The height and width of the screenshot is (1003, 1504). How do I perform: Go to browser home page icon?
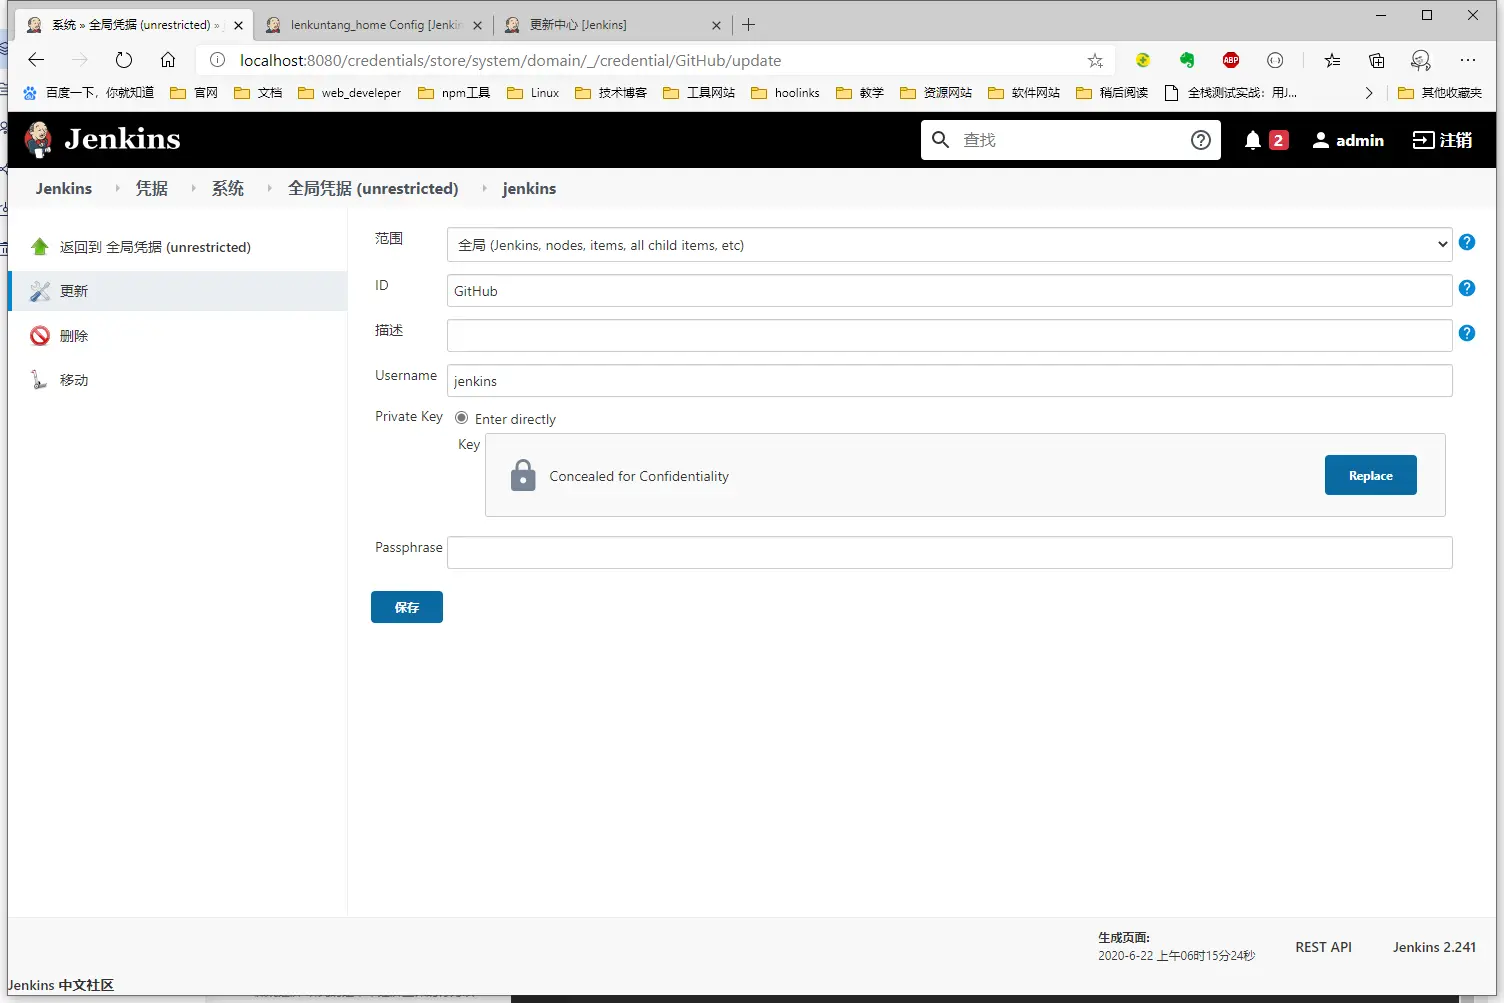pyautogui.click(x=168, y=60)
